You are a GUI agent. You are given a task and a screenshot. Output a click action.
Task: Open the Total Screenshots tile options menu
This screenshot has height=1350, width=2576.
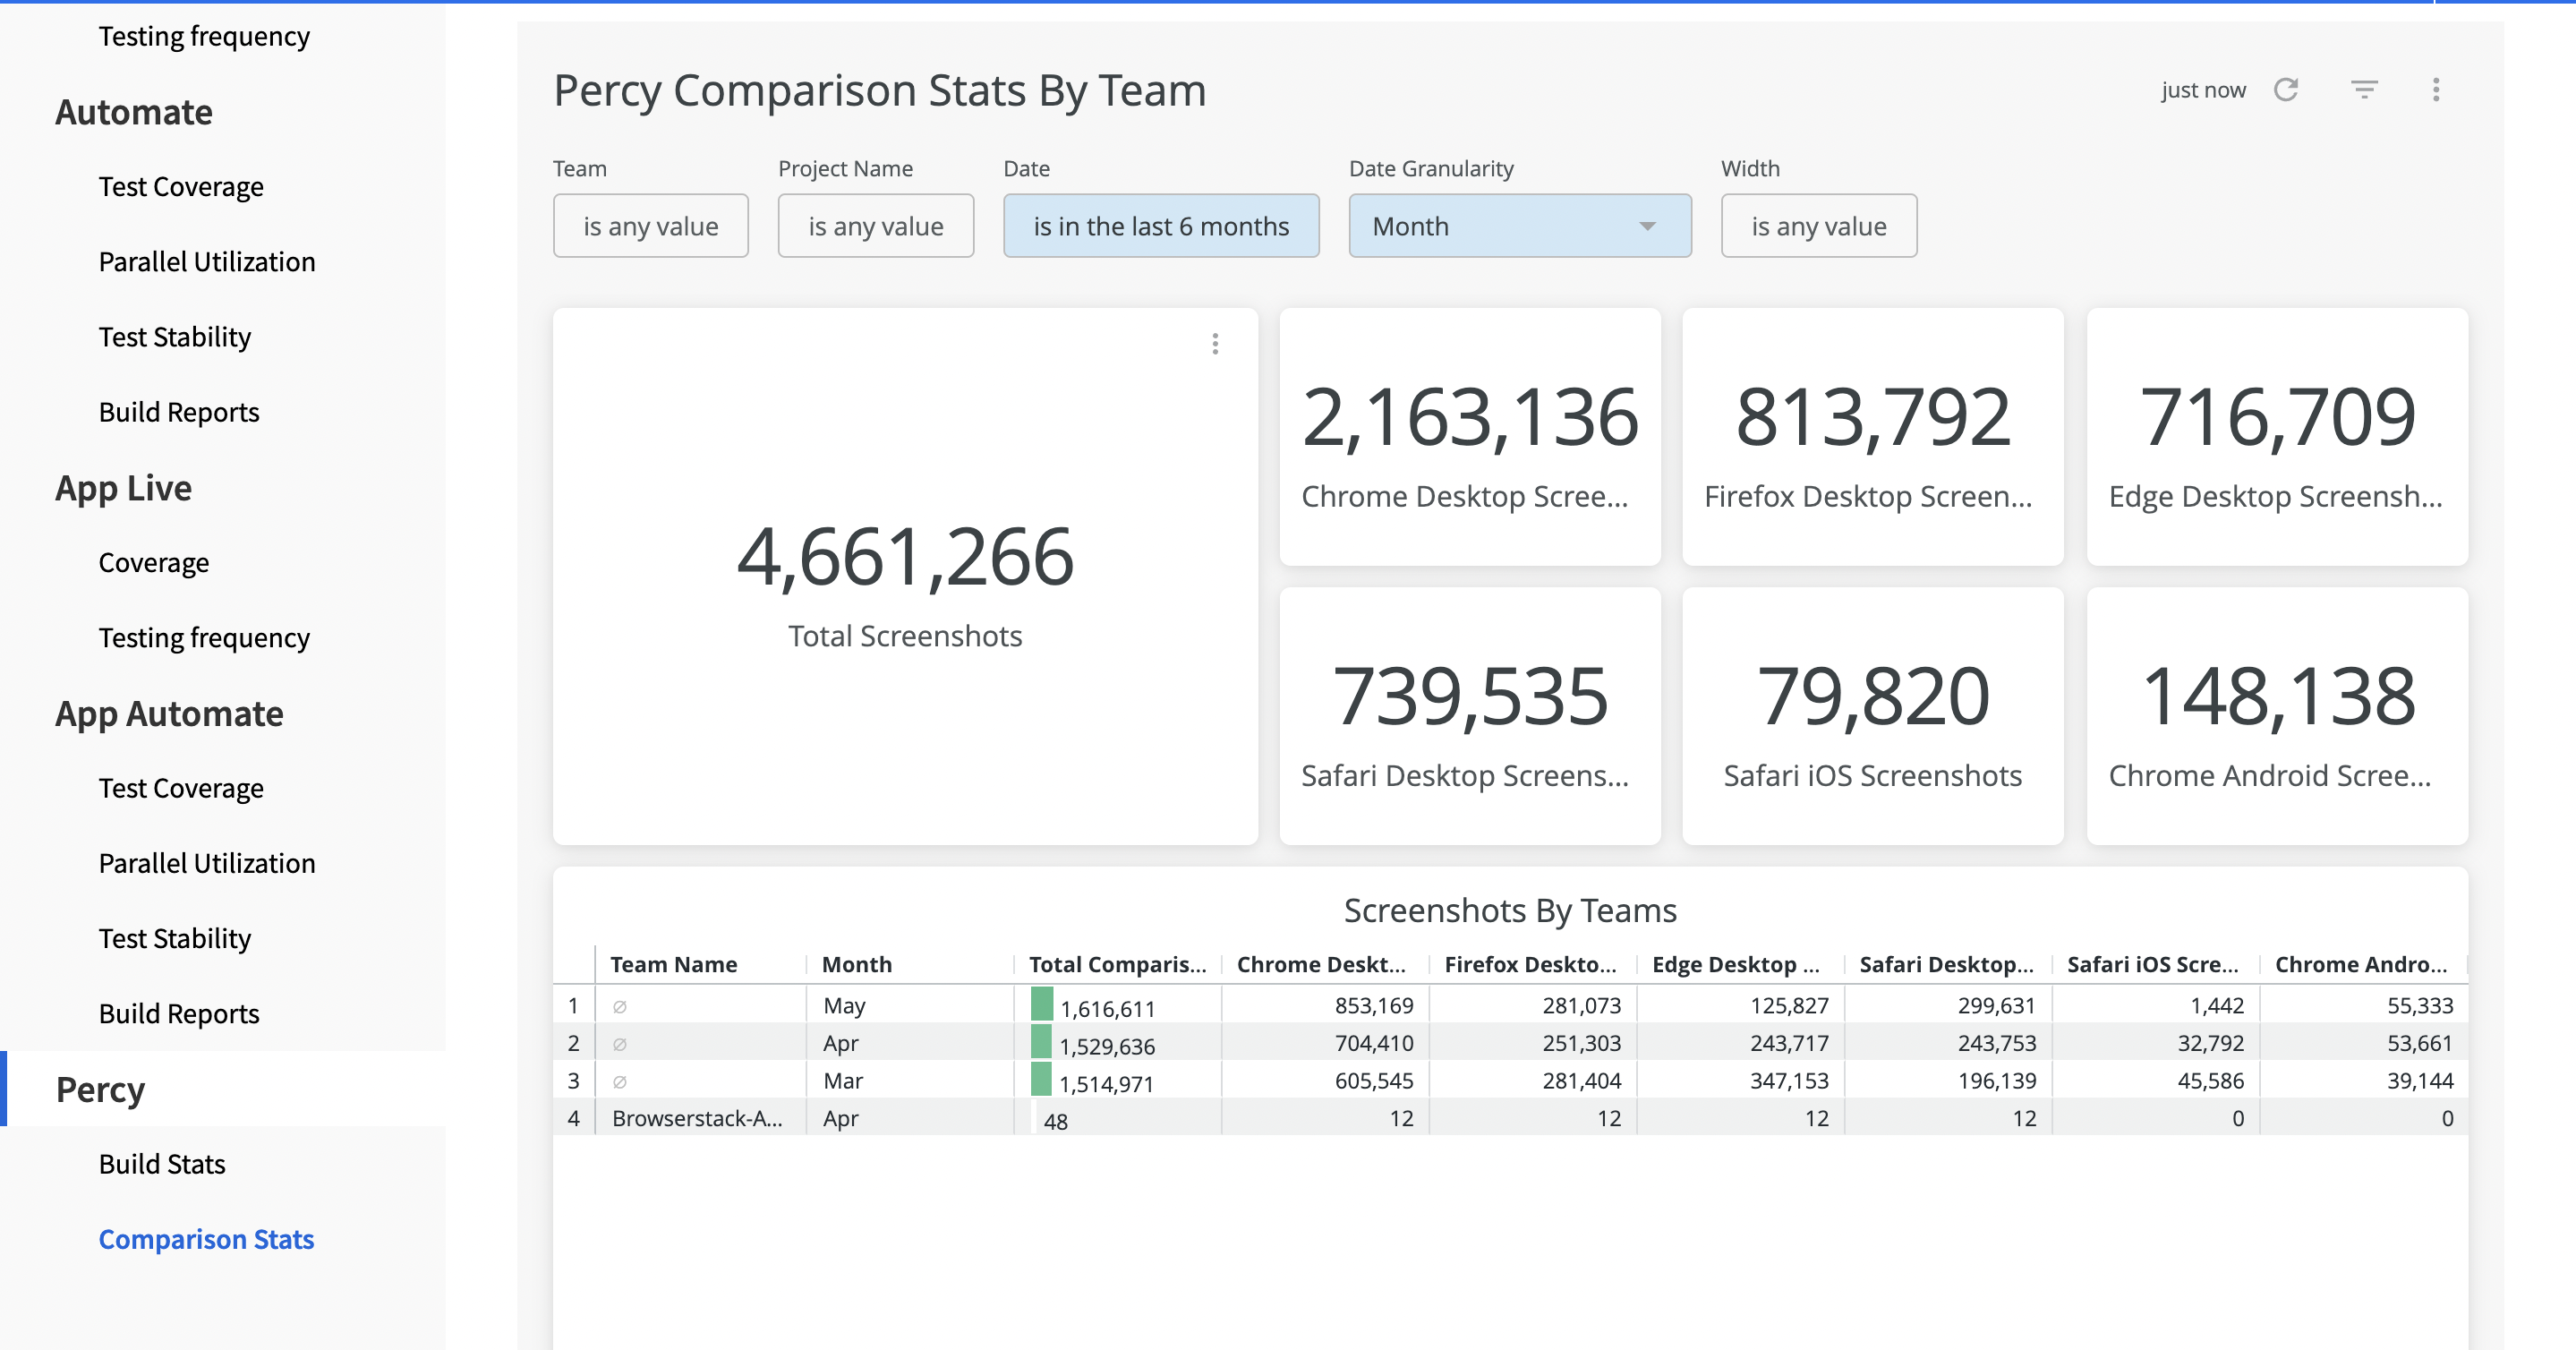point(1215,344)
